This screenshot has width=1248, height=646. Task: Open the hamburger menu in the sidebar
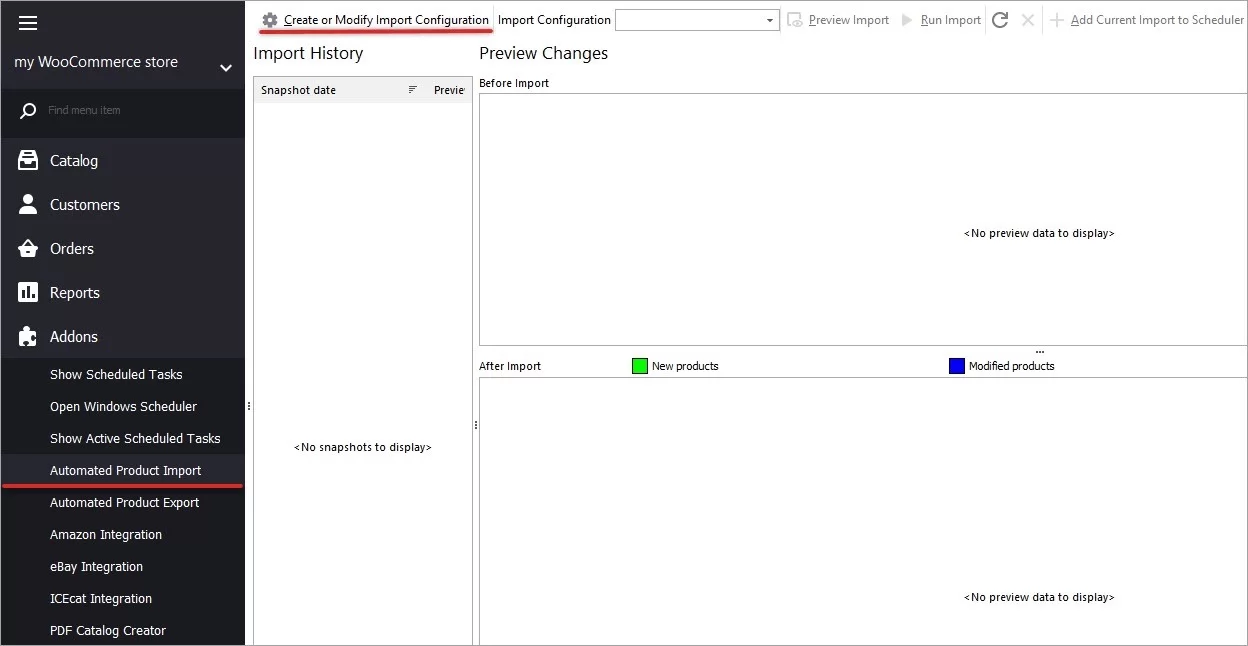(27, 24)
